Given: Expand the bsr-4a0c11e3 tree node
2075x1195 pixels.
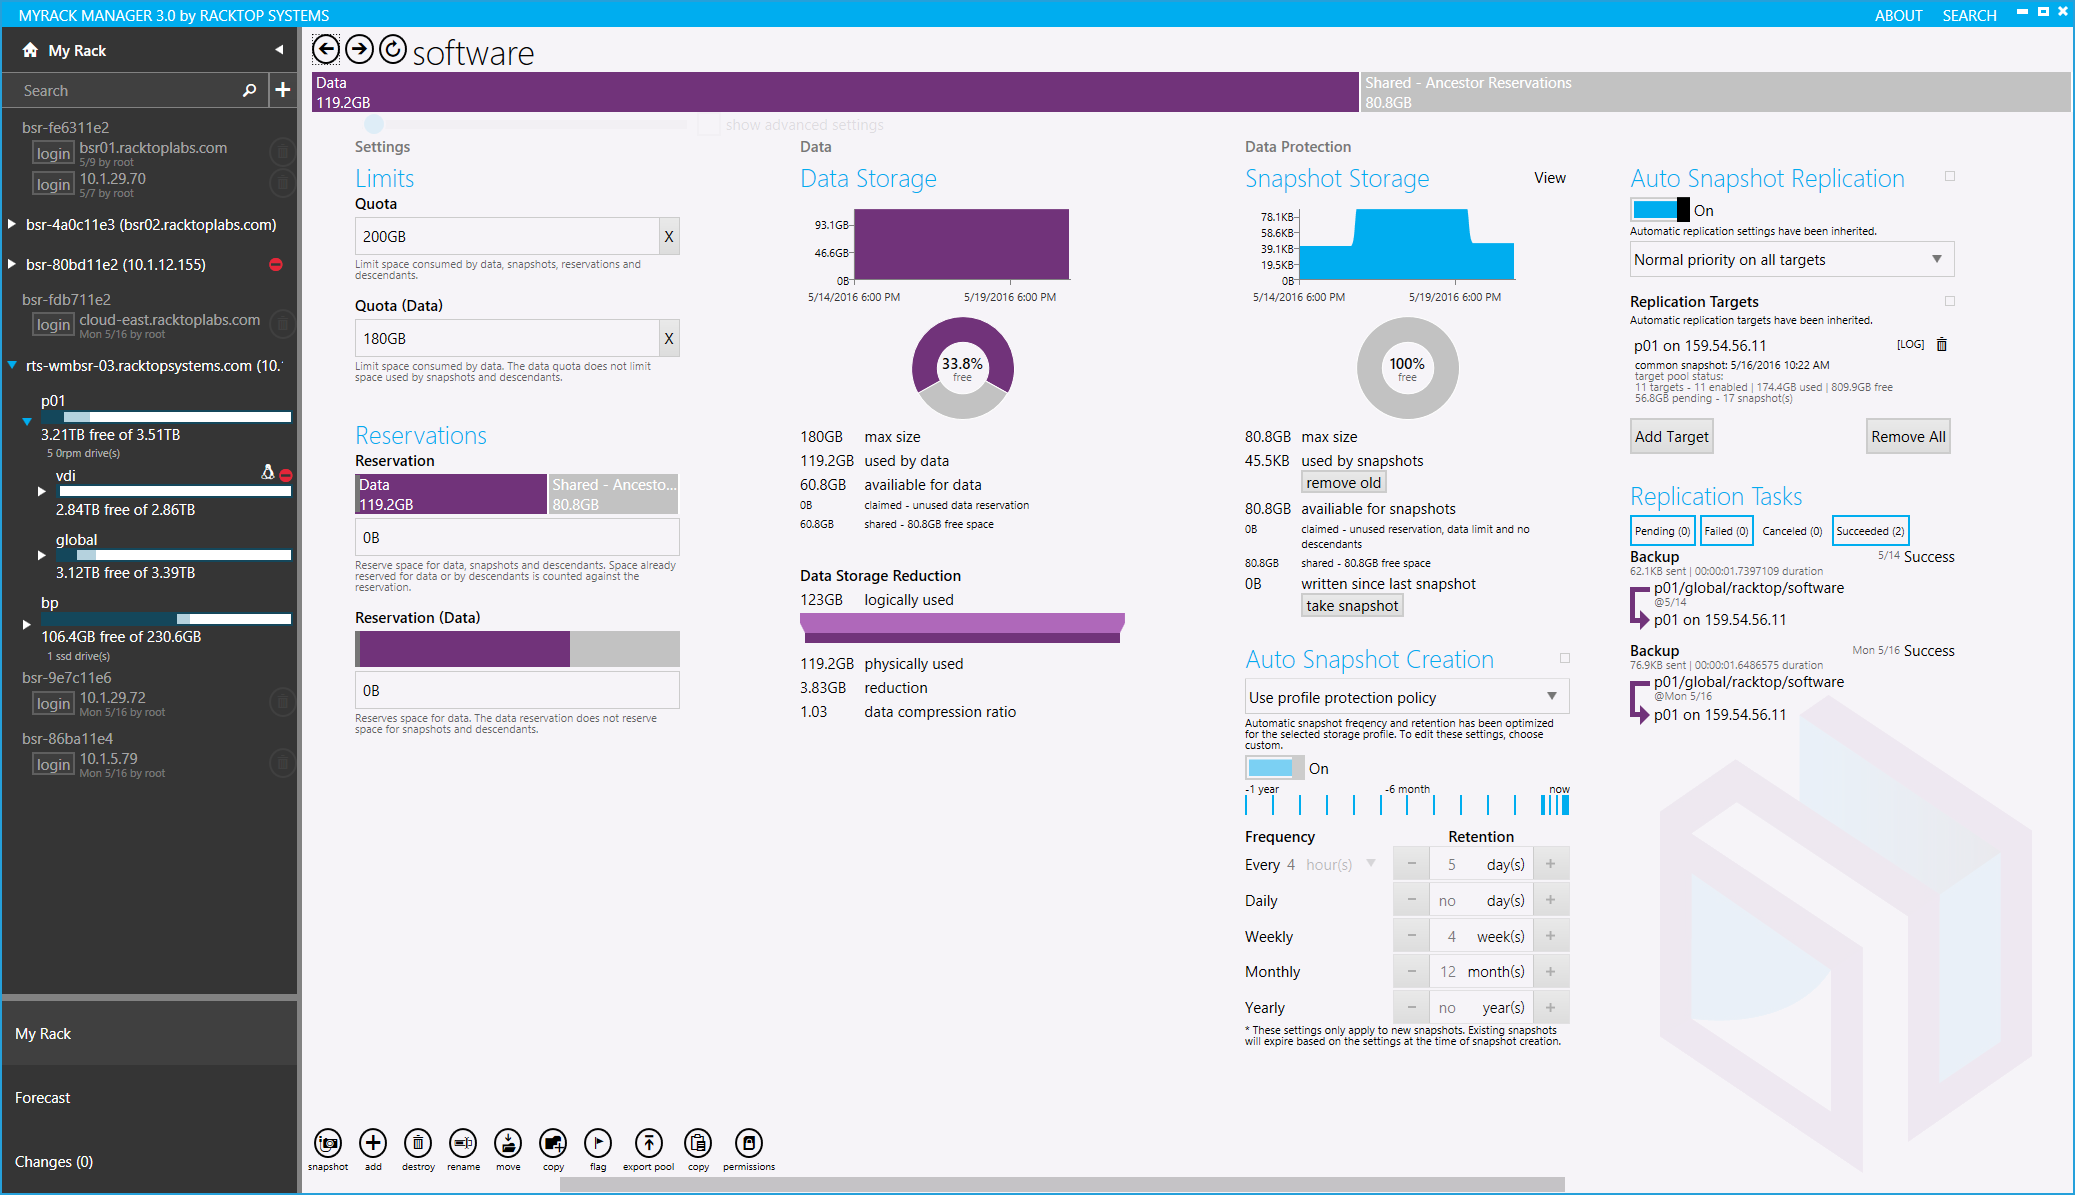Looking at the screenshot, I should pyautogui.click(x=12, y=225).
